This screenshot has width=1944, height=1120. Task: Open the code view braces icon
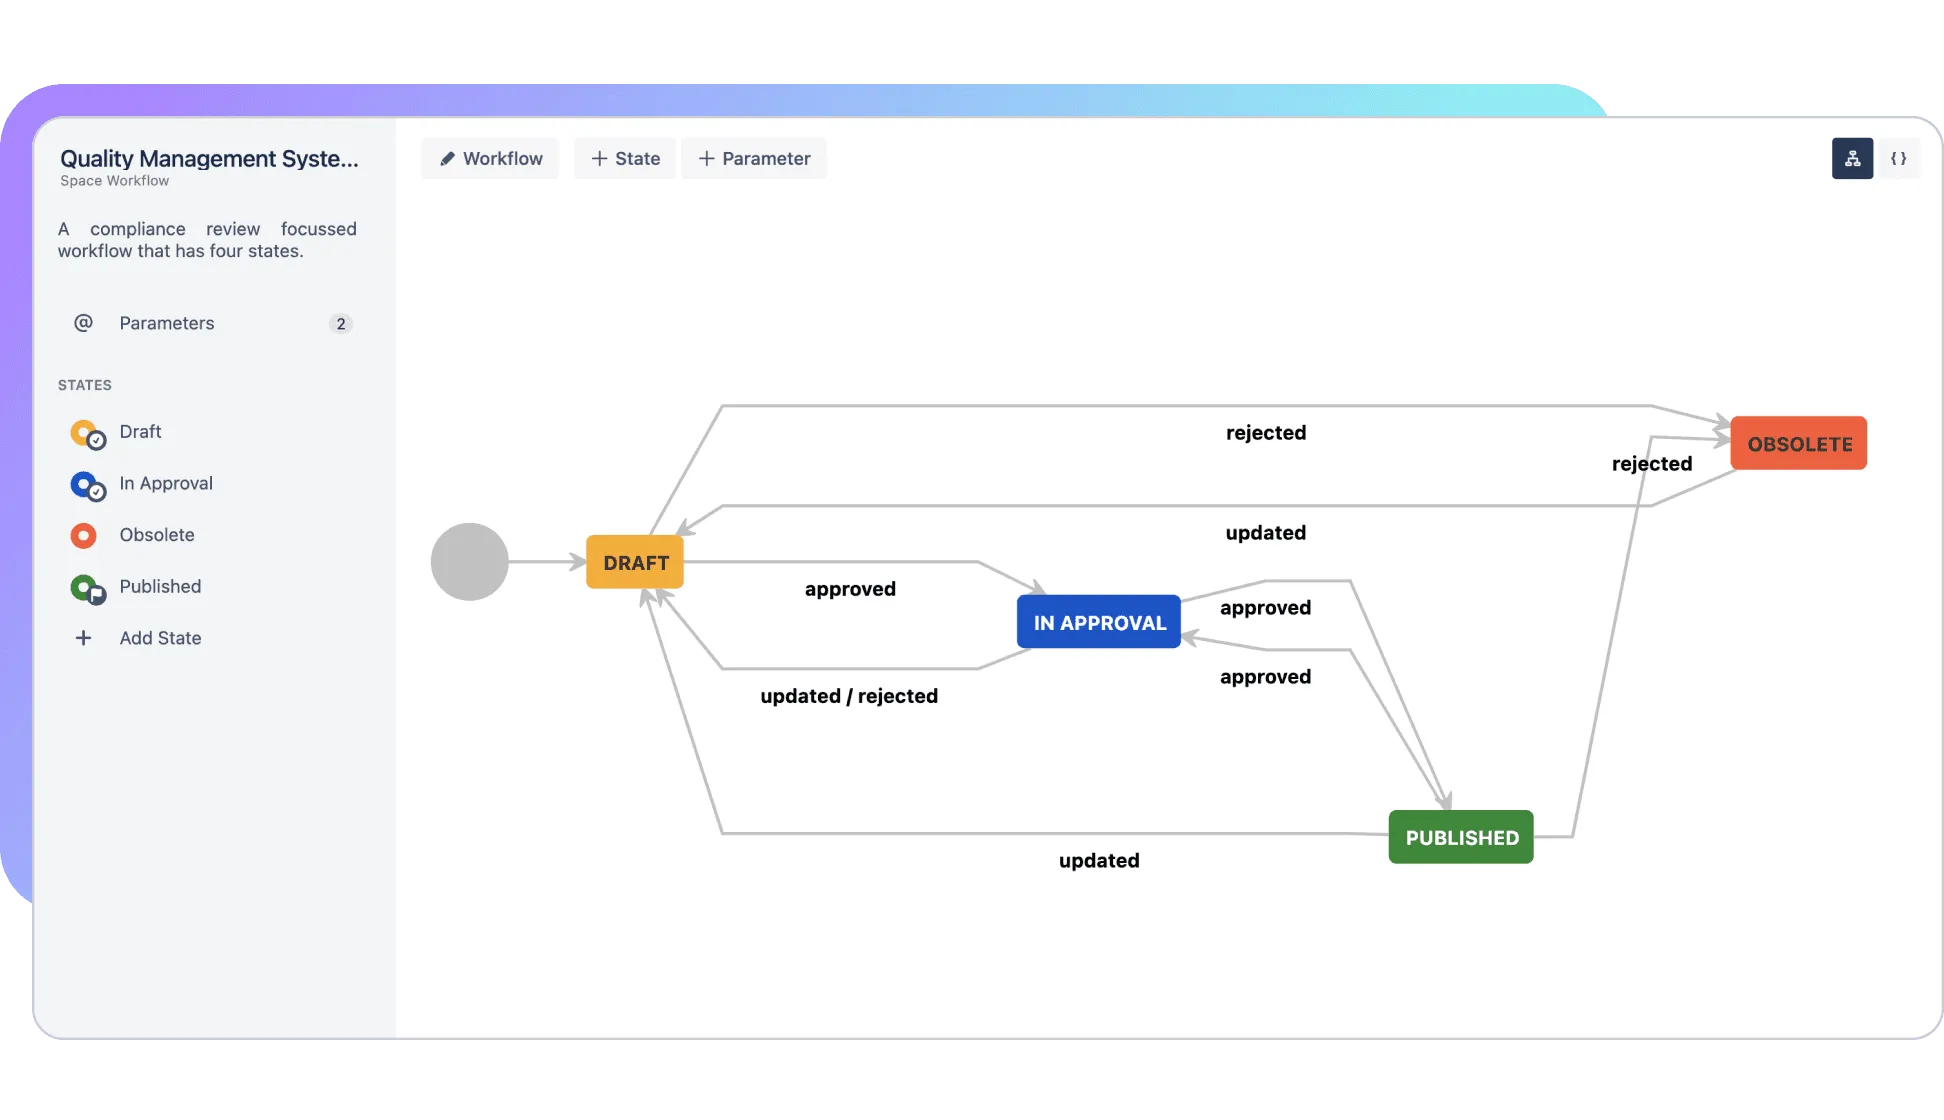point(1898,158)
